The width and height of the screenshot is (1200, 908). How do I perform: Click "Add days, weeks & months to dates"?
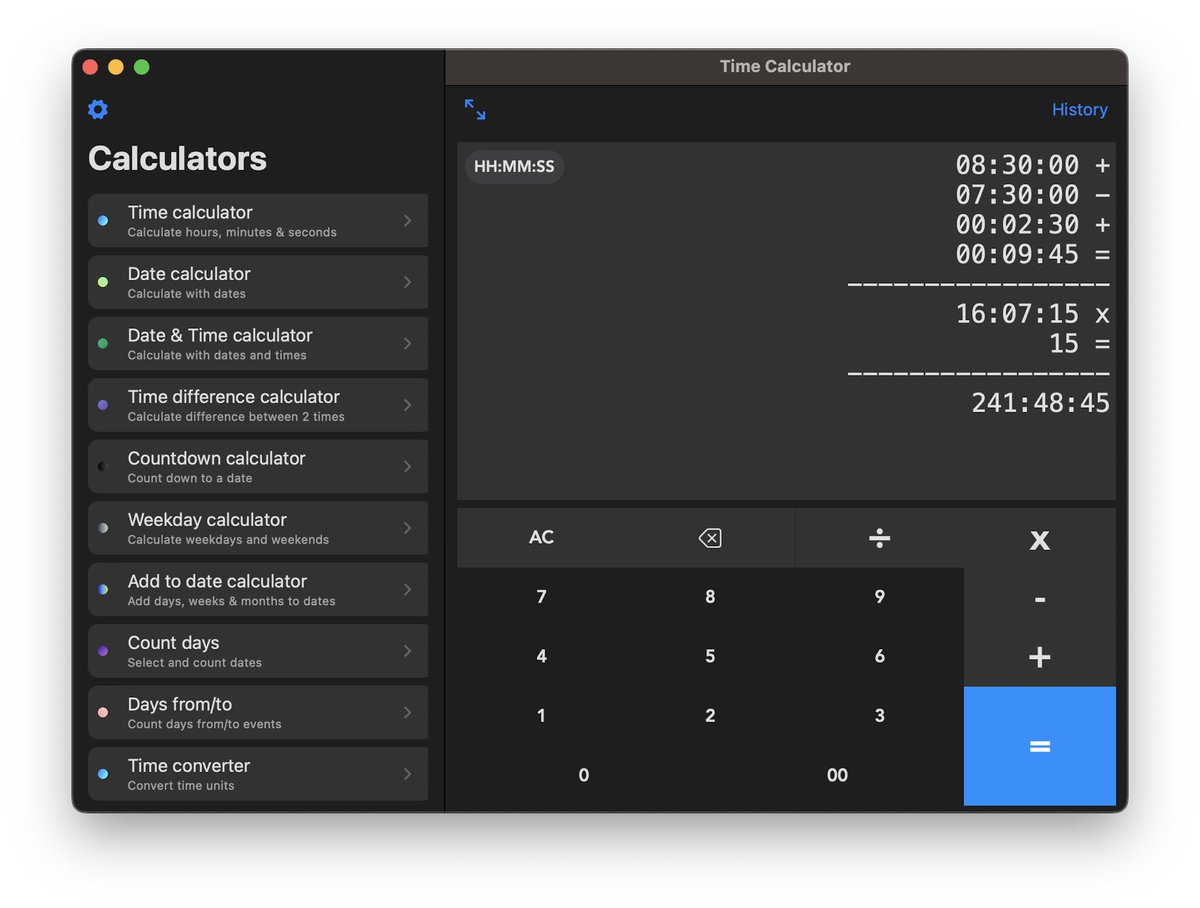pos(232,601)
